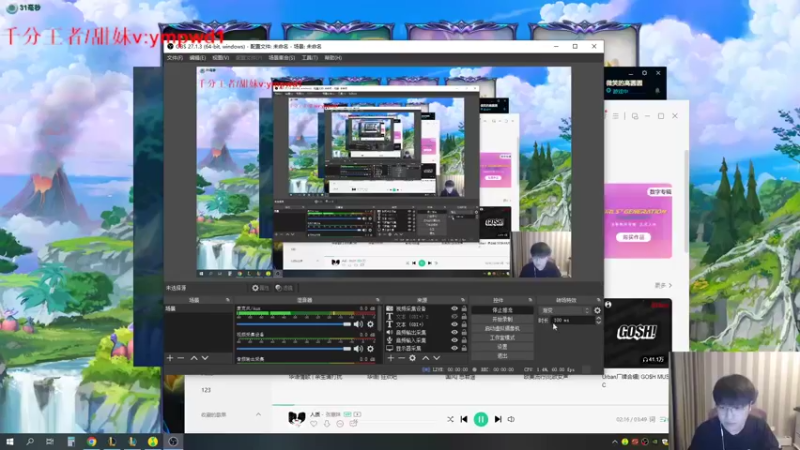Screen dimensions: 800x450
Task: Add a new scene in OBS Scenes panel
Action: tap(170, 358)
